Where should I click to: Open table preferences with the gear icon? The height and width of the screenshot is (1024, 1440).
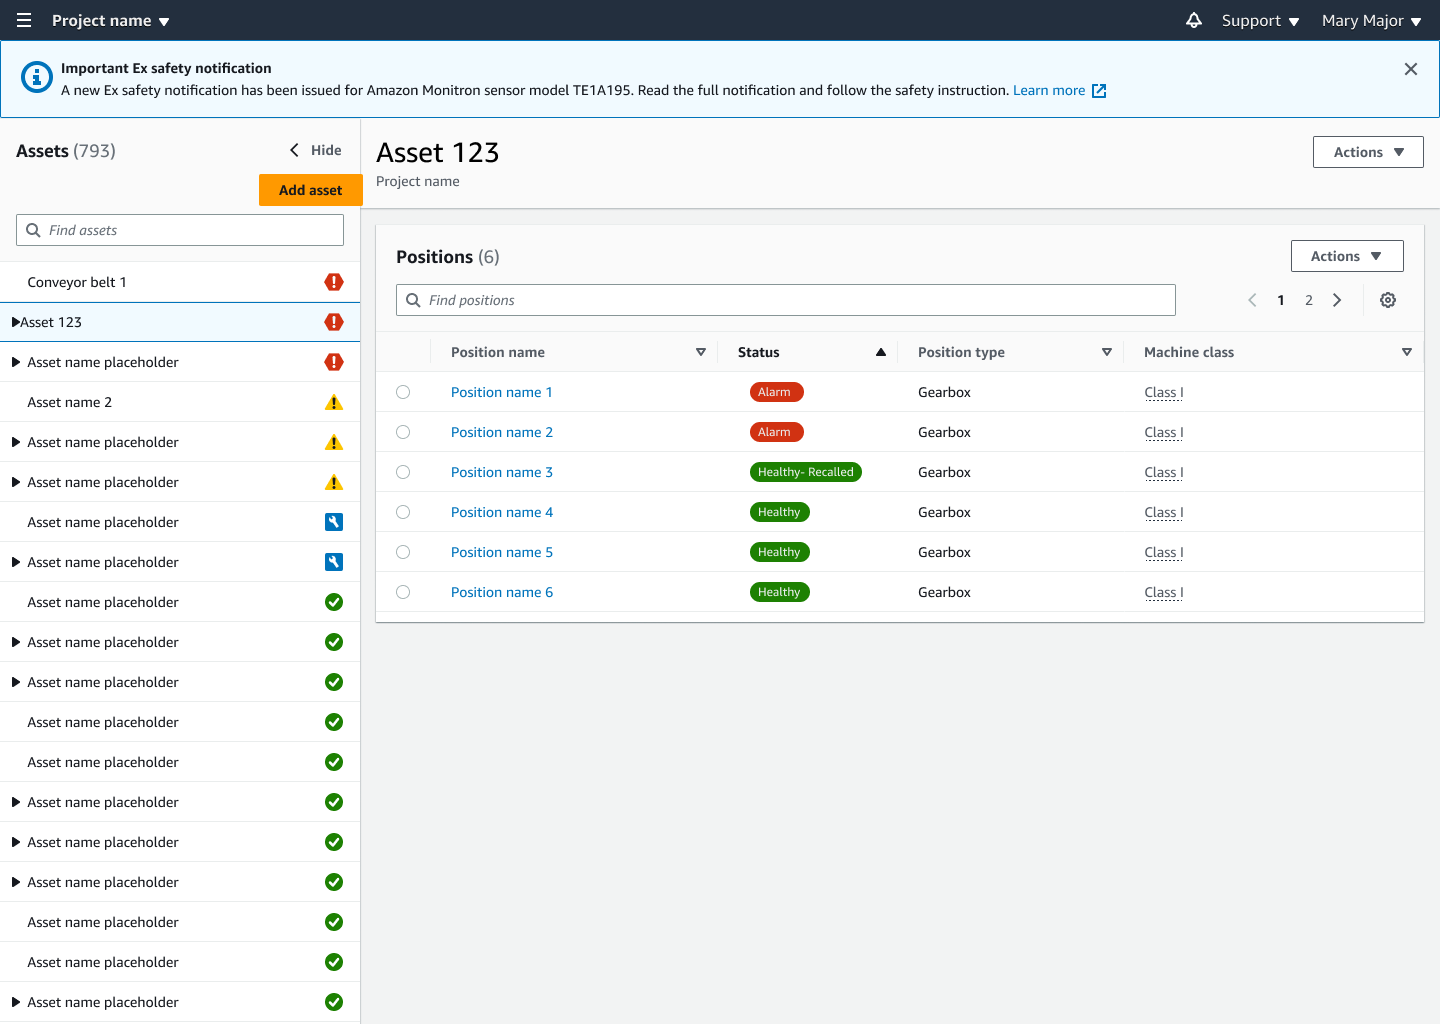point(1388,300)
